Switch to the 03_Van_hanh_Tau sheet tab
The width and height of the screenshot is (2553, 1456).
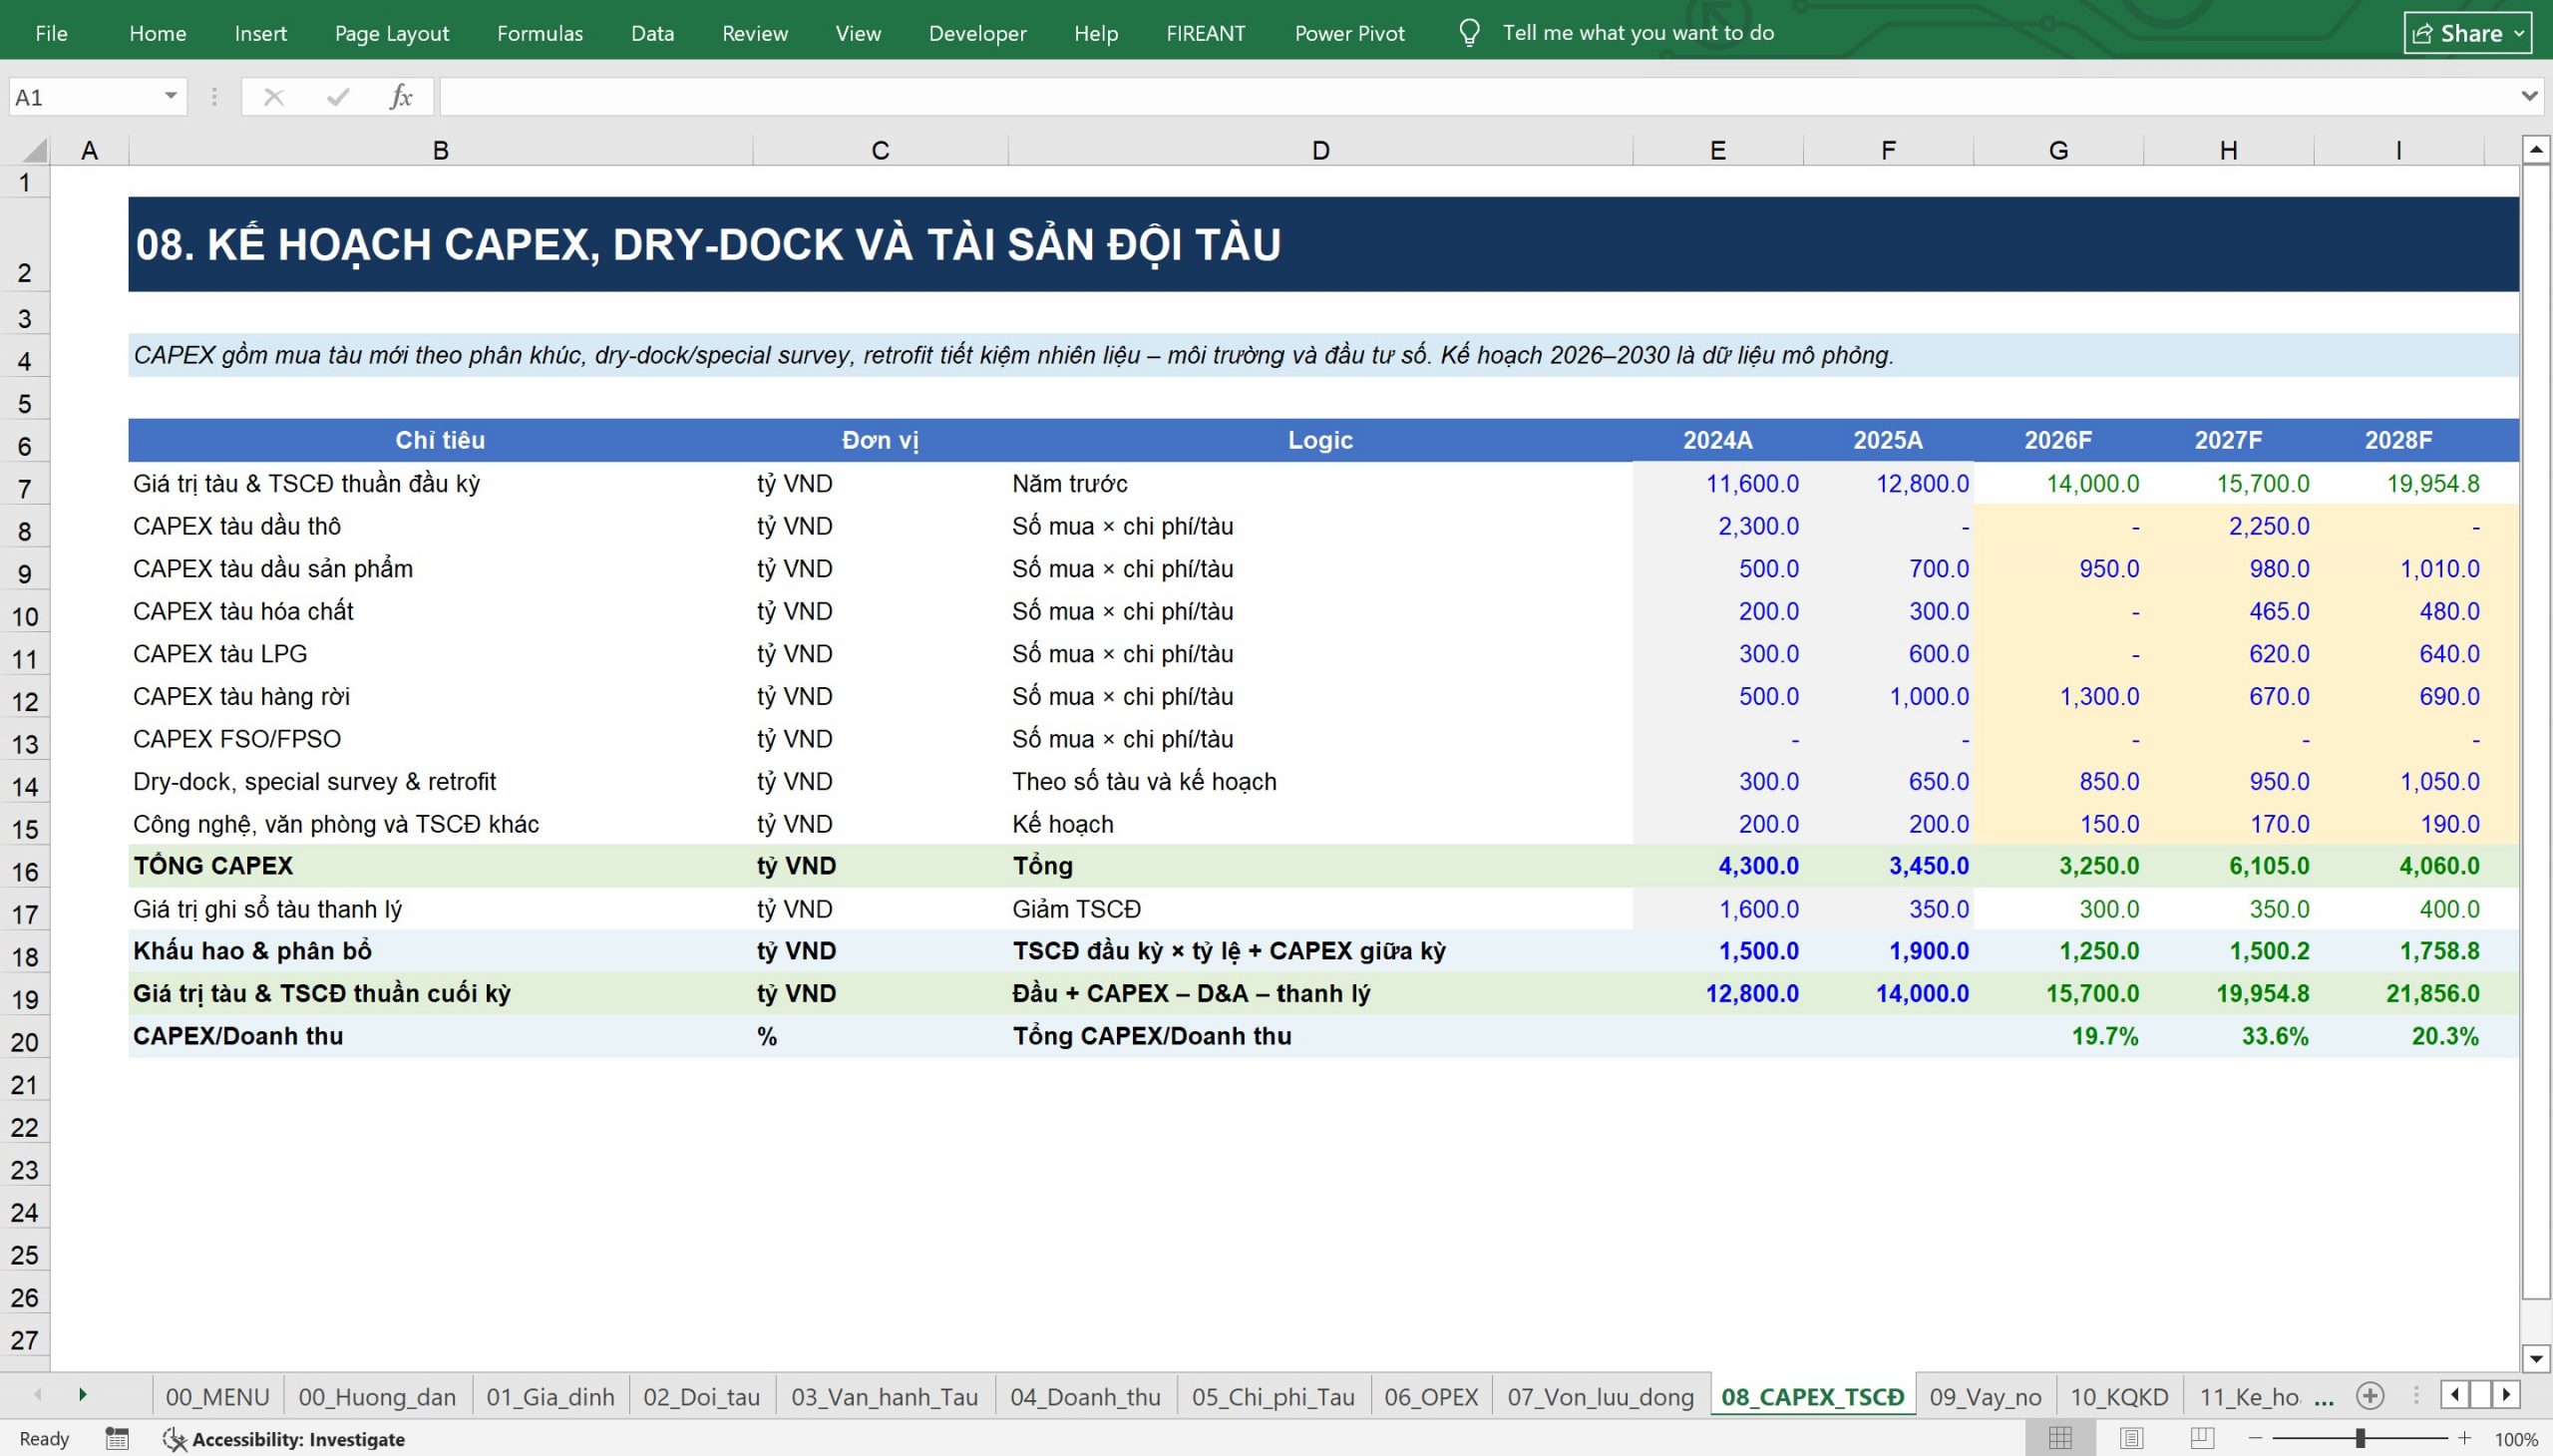pos(884,1396)
